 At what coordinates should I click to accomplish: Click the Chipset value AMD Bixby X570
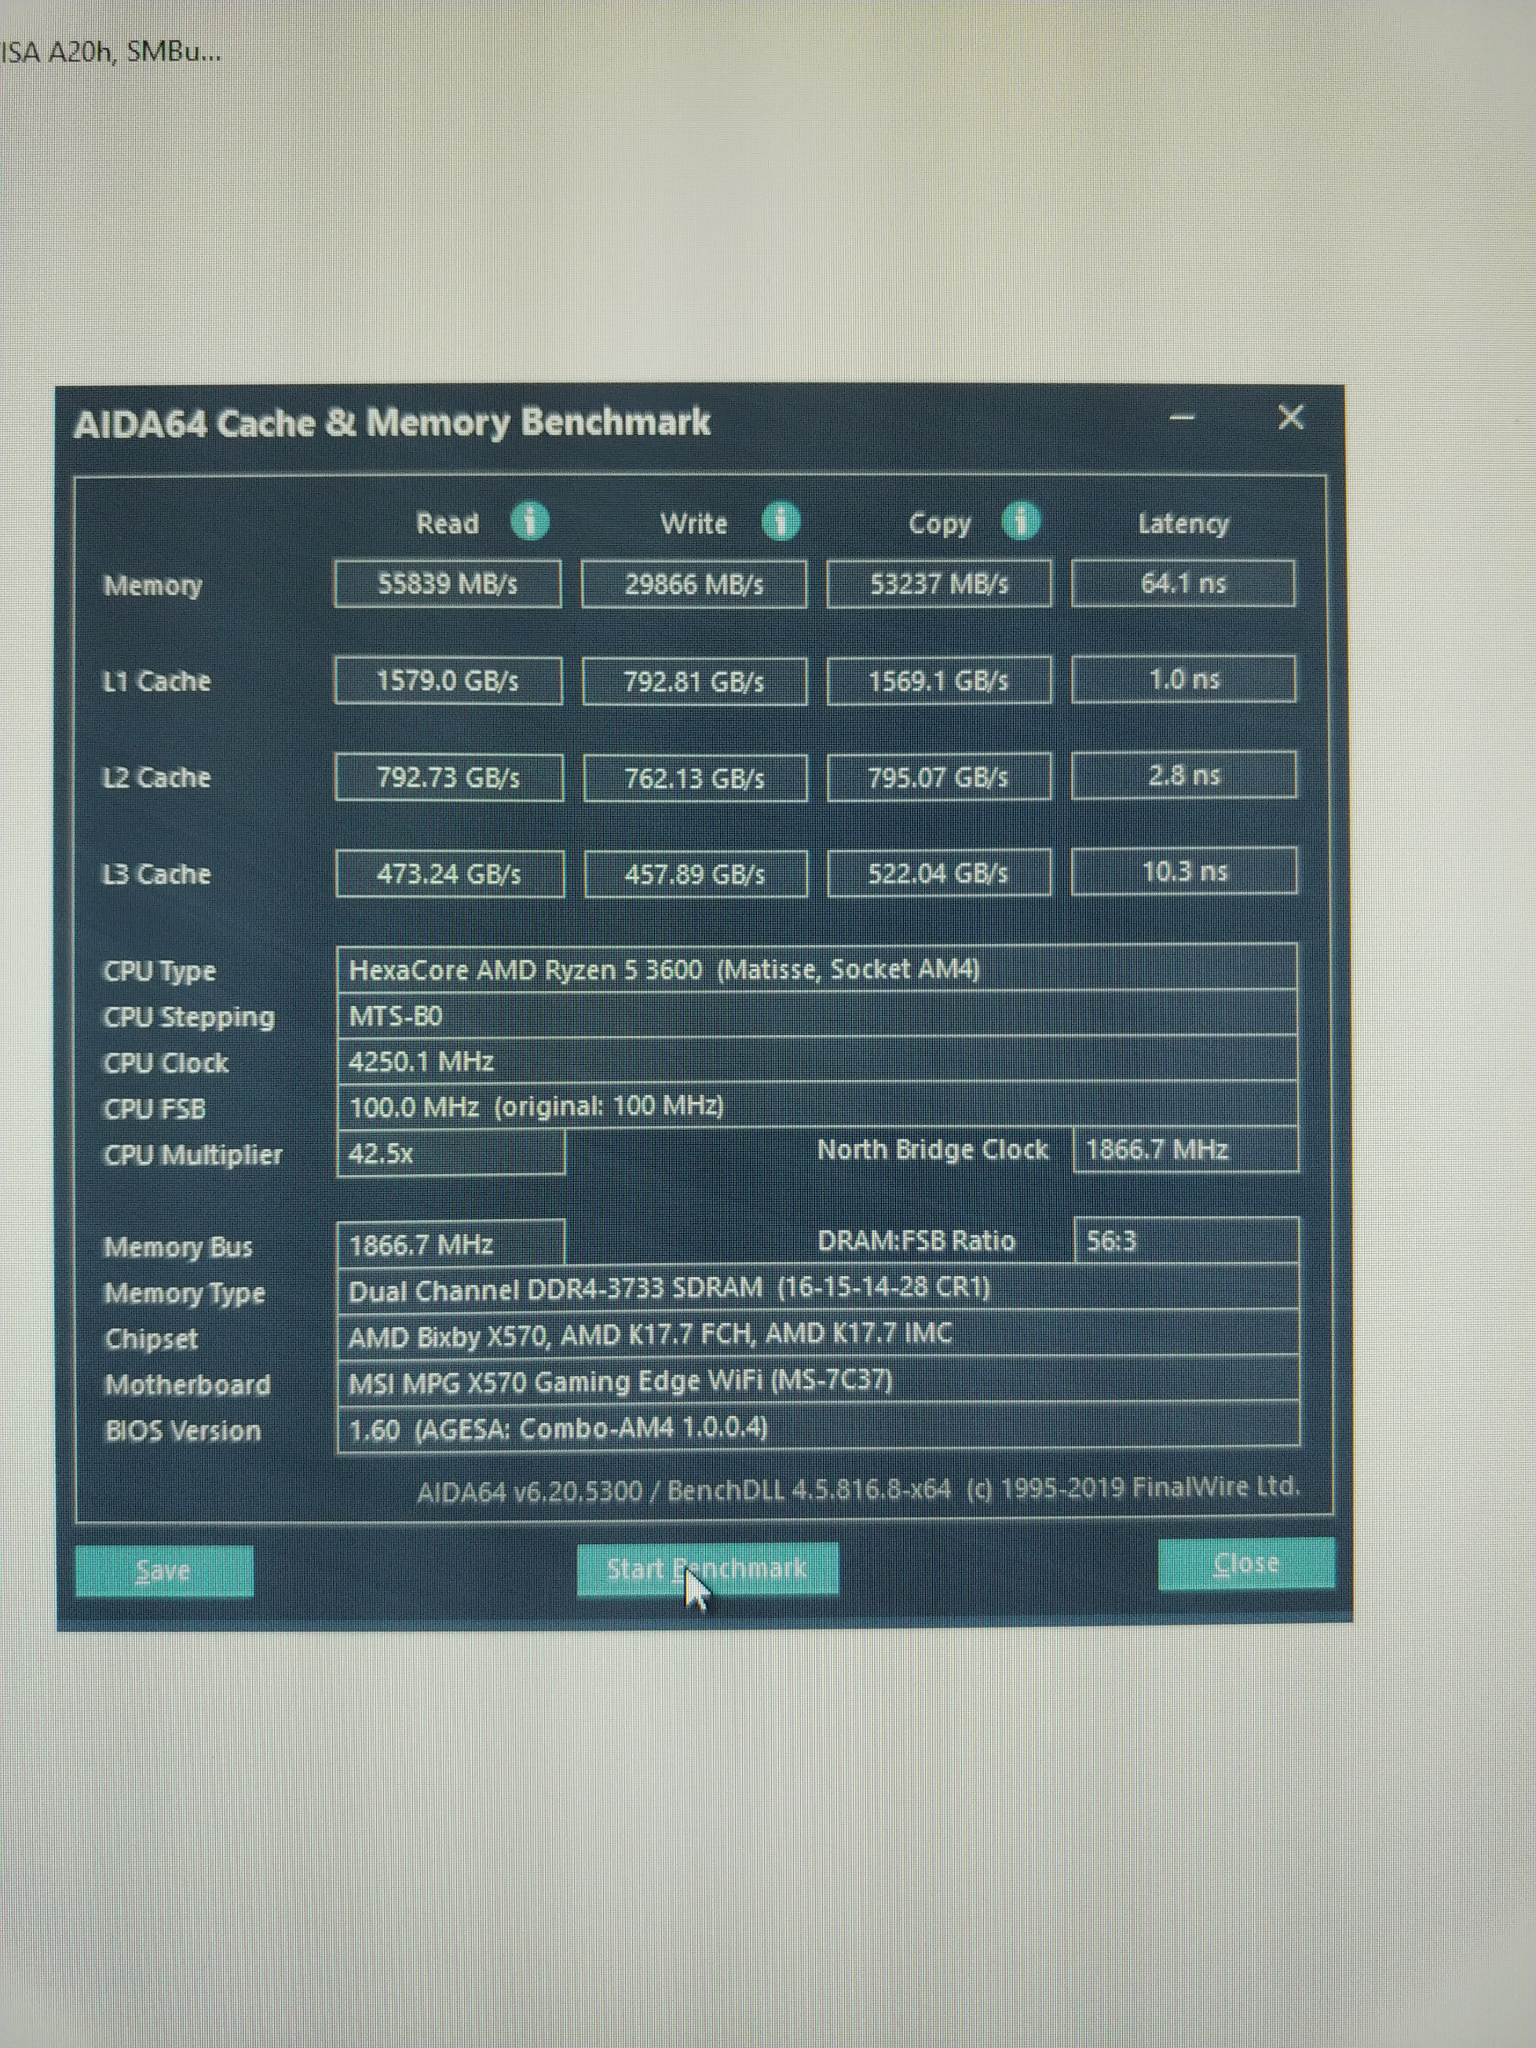(818, 1334)
